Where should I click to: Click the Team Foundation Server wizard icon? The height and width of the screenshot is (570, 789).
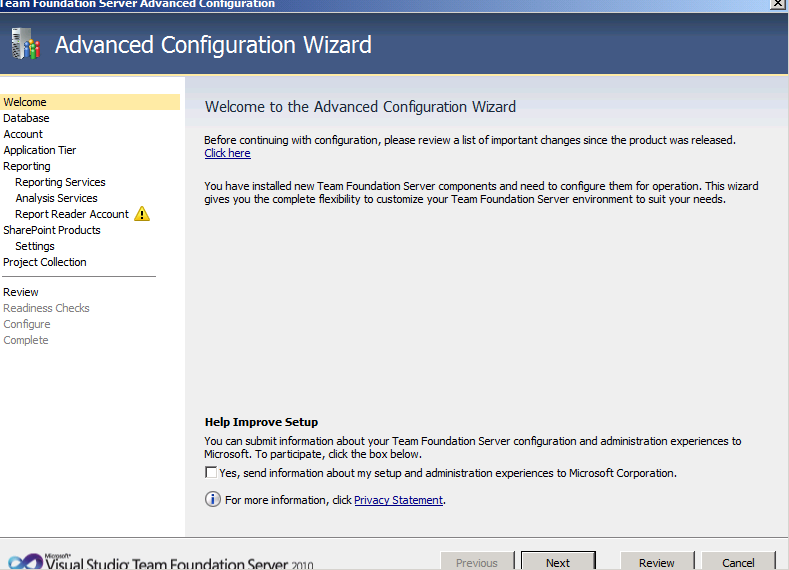pos(25,43)
